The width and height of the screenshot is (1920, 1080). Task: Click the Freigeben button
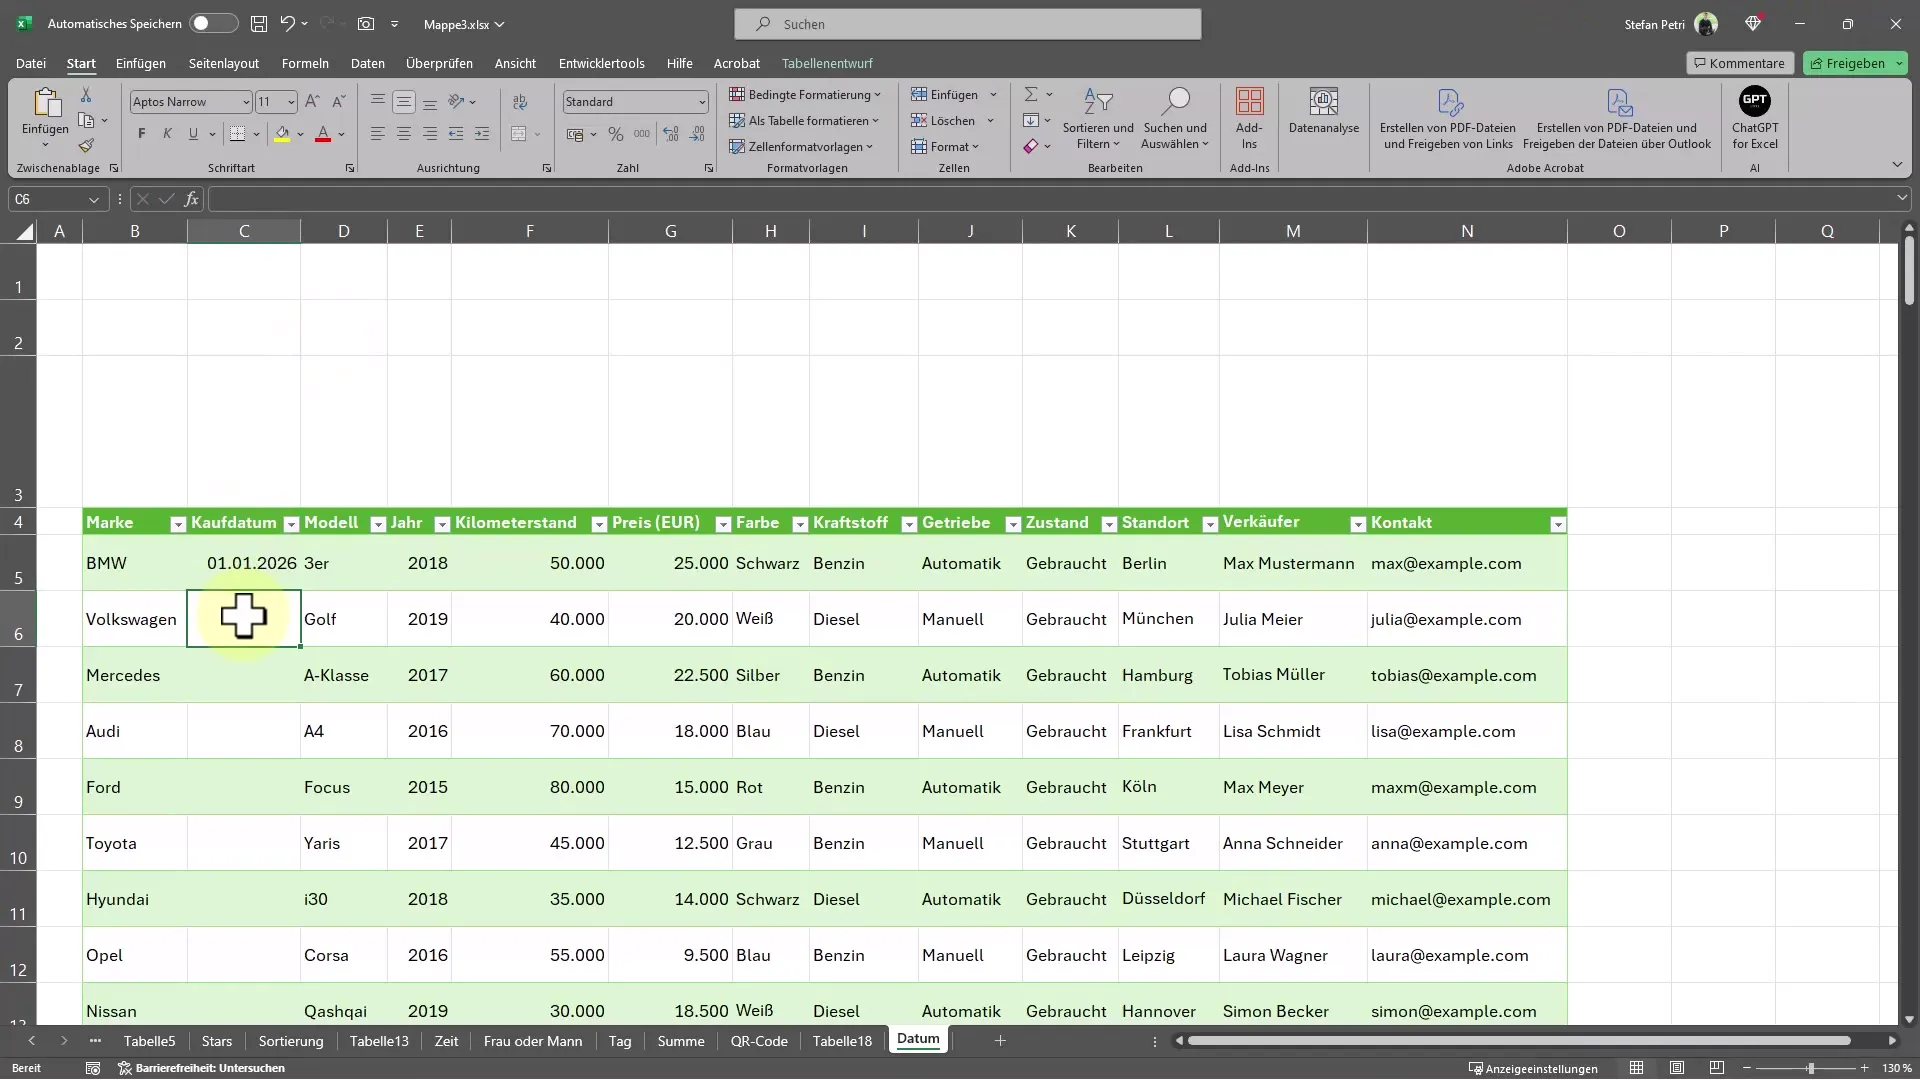[x=1855, y=62]
